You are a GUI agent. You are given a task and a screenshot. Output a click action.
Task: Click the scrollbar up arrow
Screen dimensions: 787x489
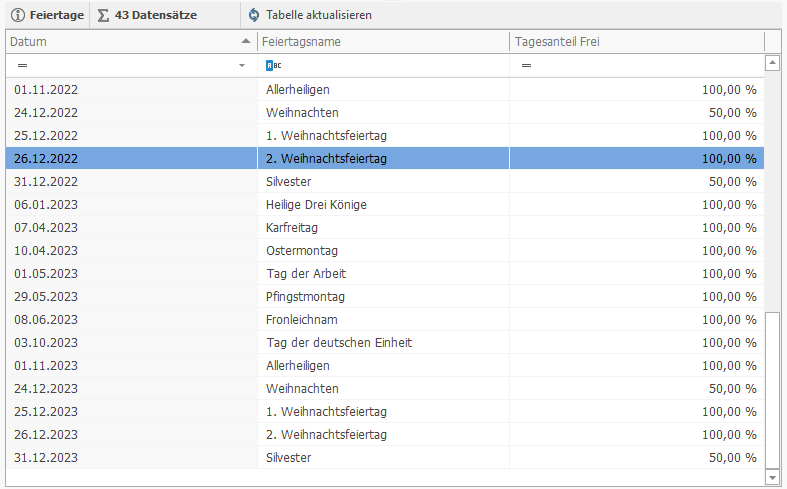click(x=772, y=63)
